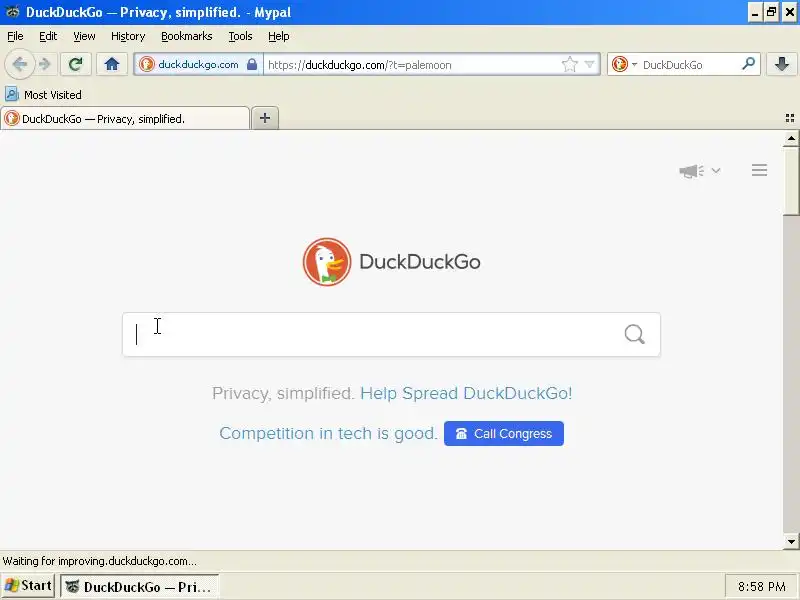The width and height of the screenshot is (800, 600).
Task: Click the padlock site identity icon
Action: pos(252,64)
